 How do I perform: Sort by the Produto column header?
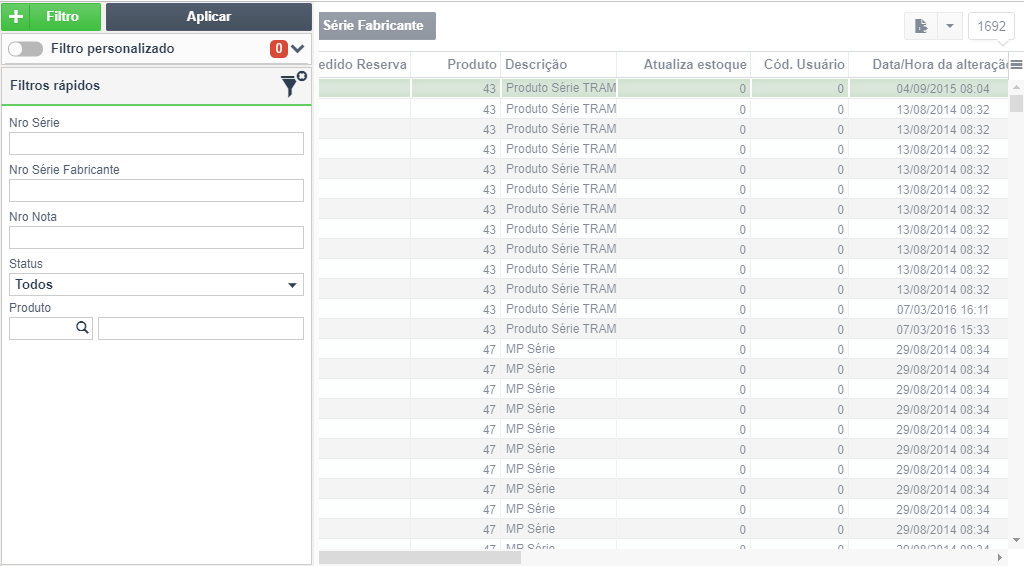(x=455, y=65)
